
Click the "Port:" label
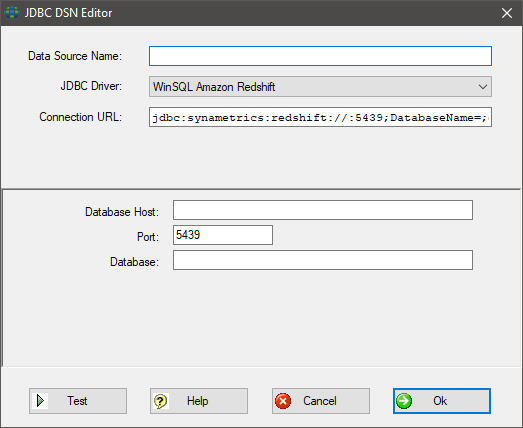point(148,237)
